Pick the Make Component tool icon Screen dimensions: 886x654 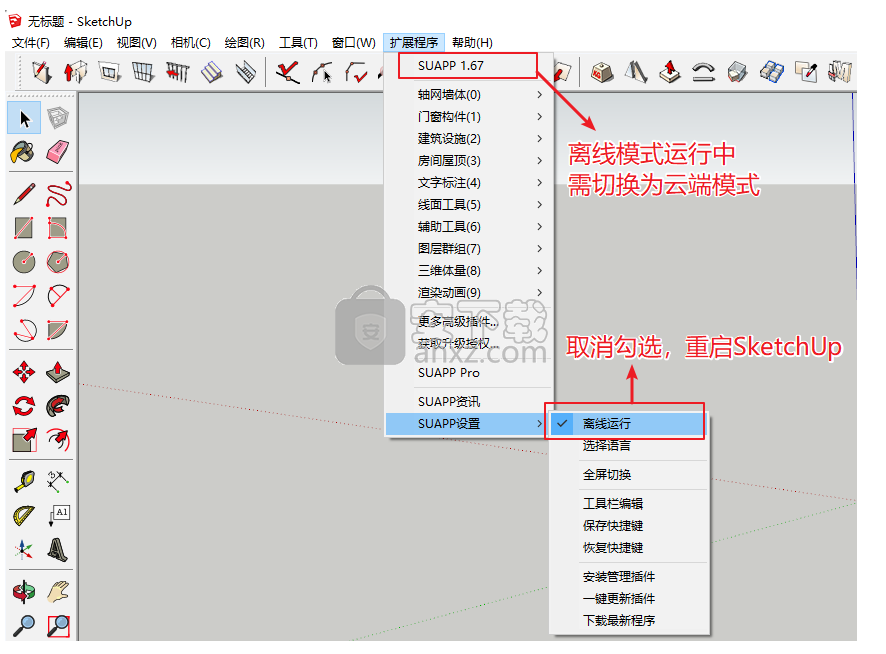pyautogui.click(x=58, y=118)
